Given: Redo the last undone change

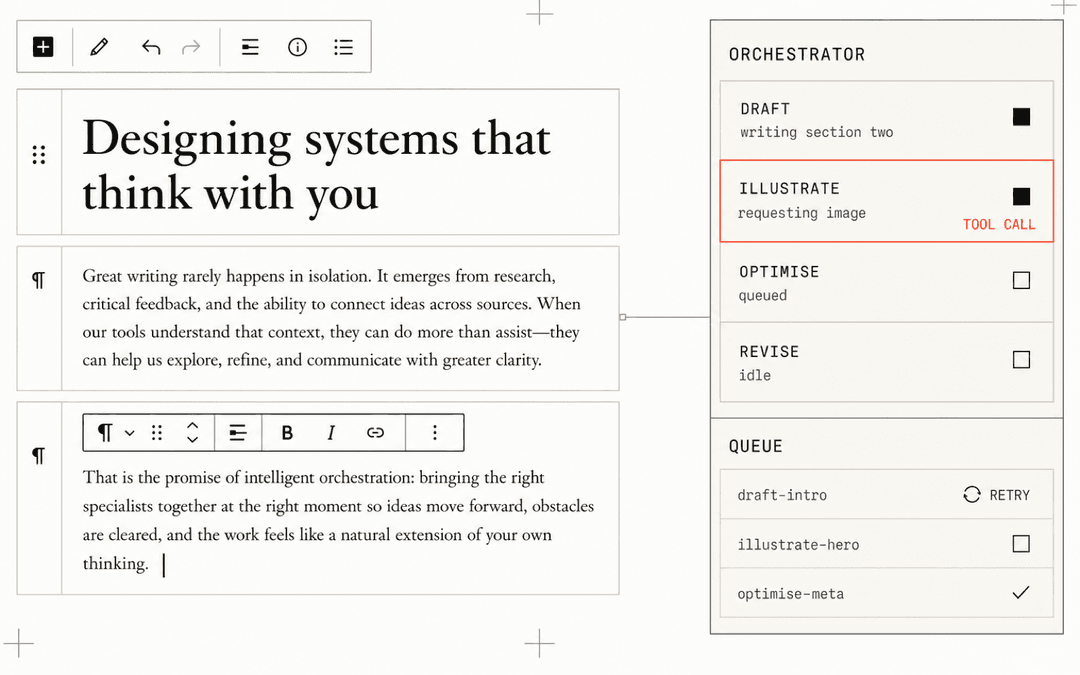Looking at the screenshot, I should 191,48.
